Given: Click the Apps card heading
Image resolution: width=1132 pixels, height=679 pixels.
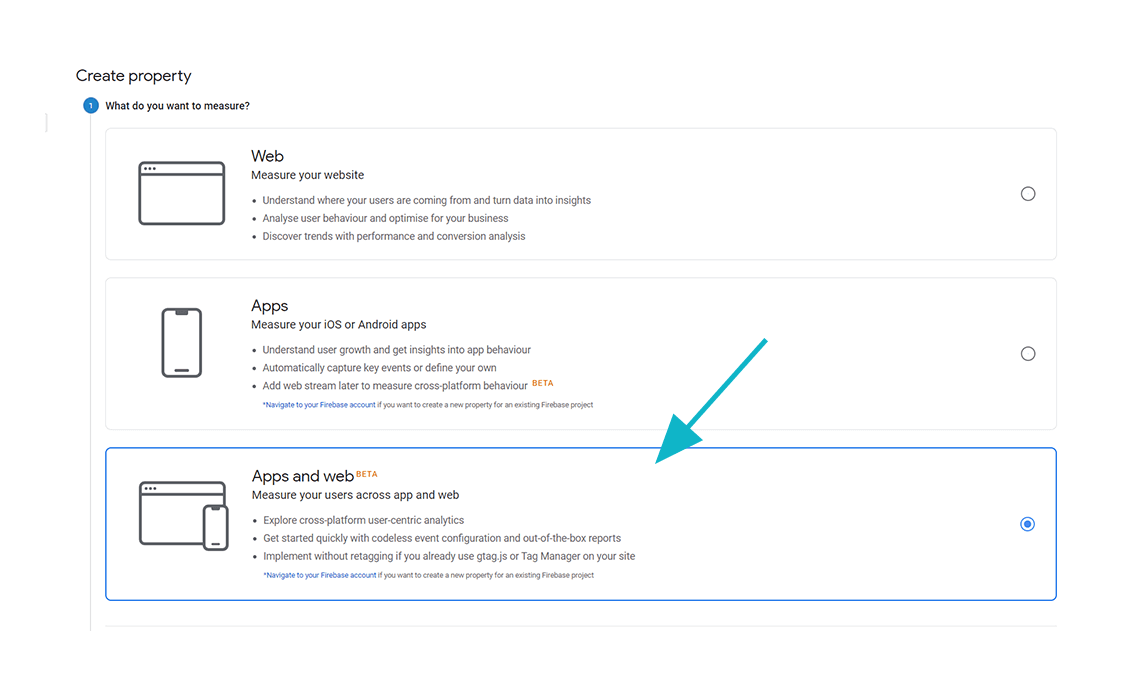Looking at the screenshot, I should pos(269,306).
